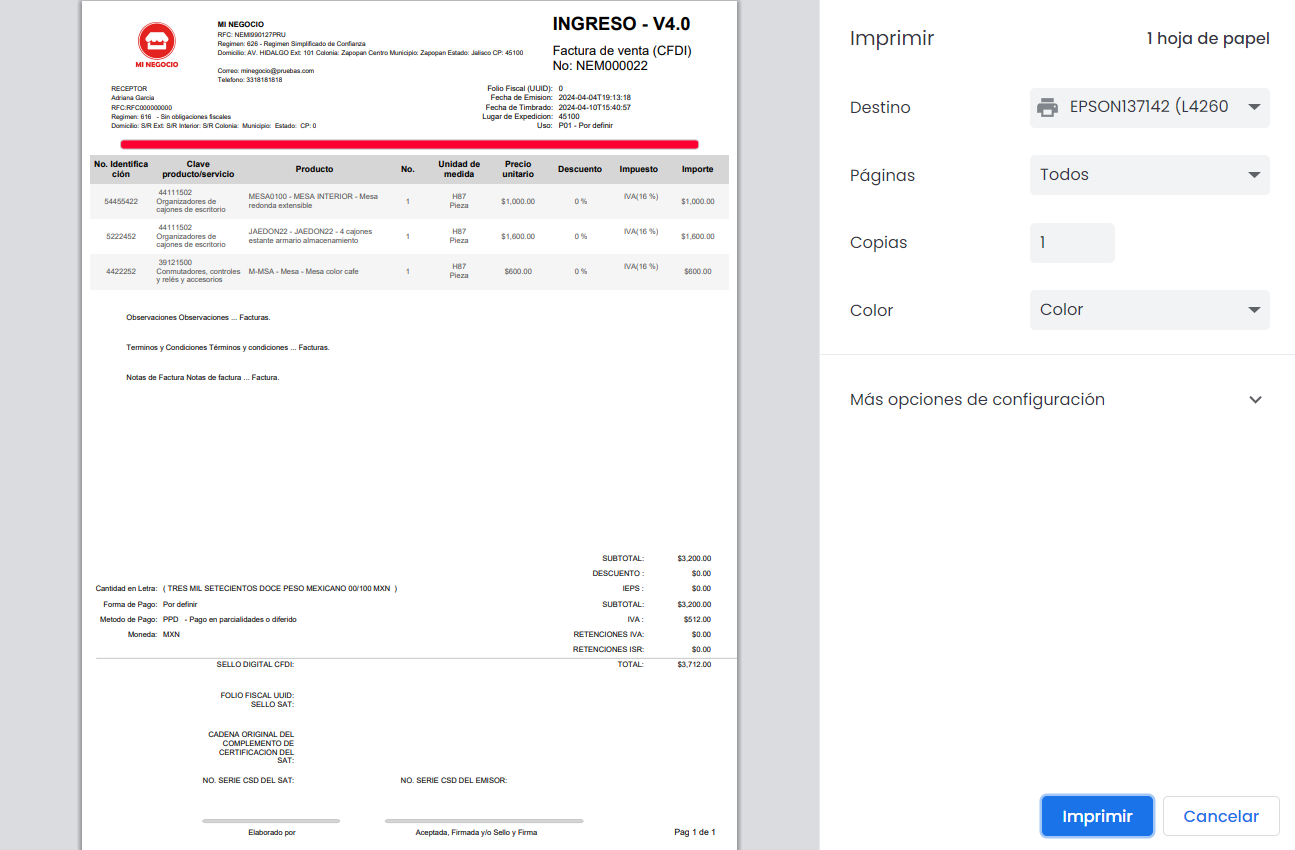Click the 'Pag 1 de 1' footer

point(695,832)
